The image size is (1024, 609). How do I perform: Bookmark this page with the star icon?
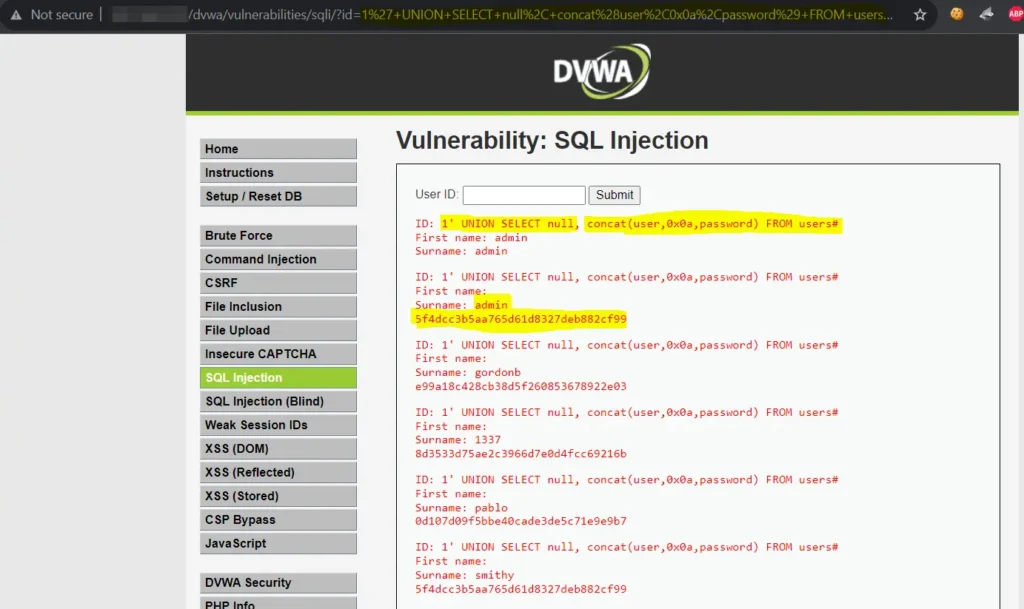(x=920, y=14)
